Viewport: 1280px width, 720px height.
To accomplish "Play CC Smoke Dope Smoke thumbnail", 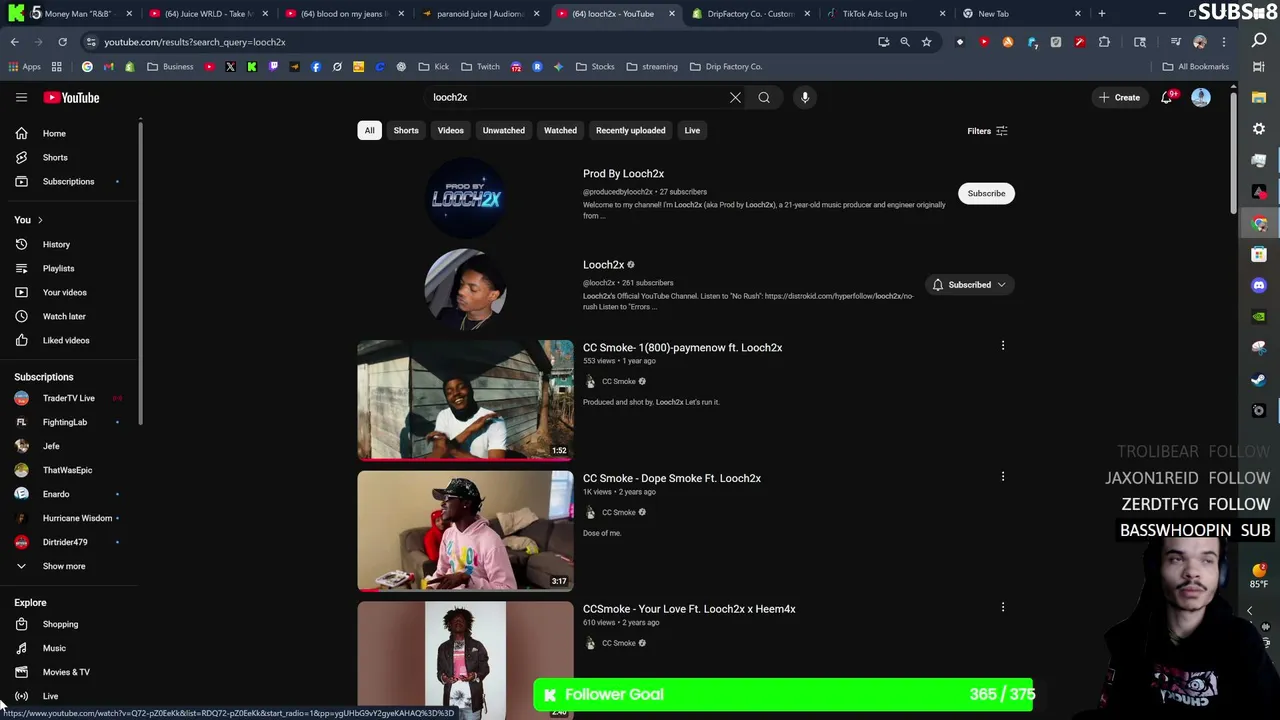I will [x=466, y=531].
